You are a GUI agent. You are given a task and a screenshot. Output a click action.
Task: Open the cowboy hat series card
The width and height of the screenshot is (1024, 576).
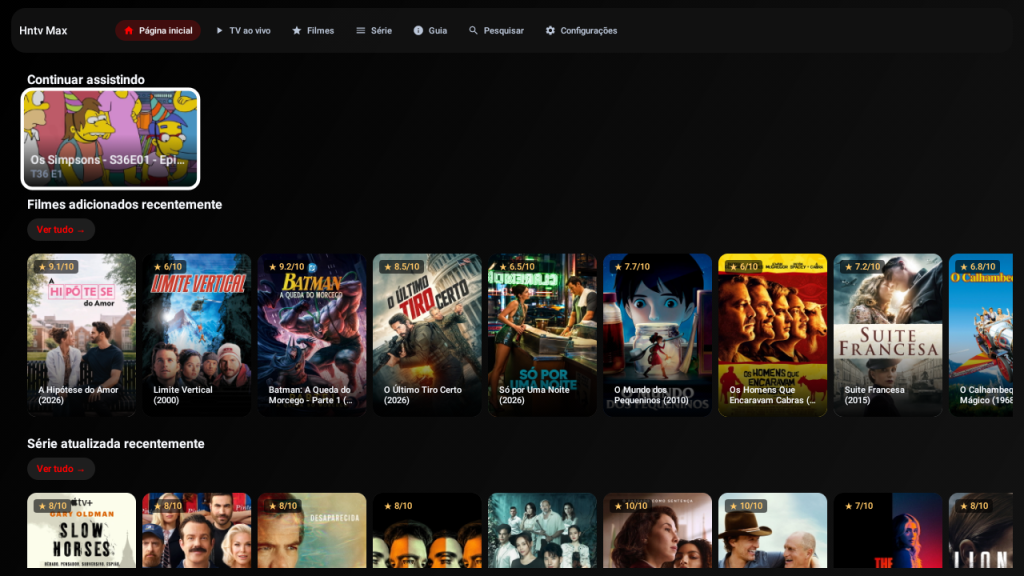coord(773,530)
